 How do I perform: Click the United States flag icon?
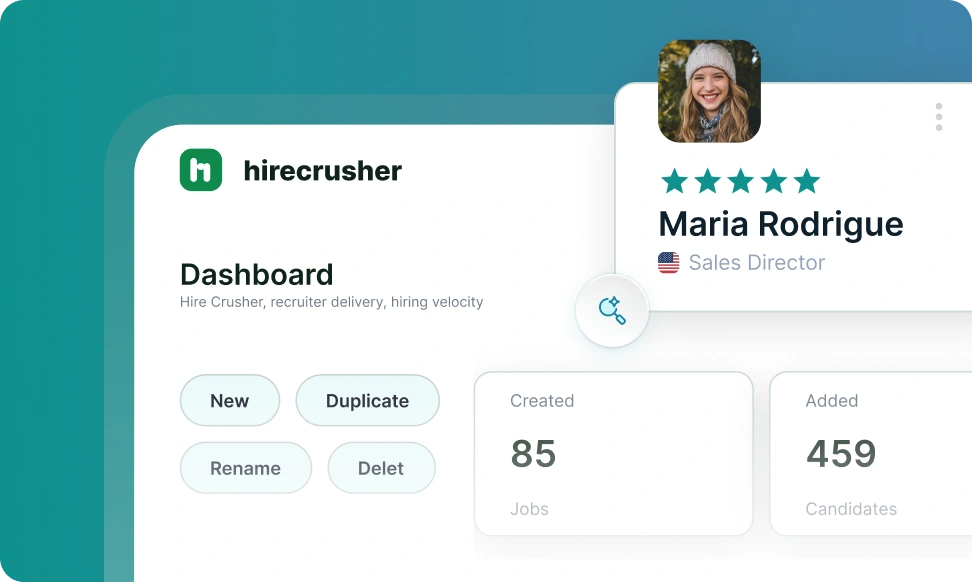point(668,263)
